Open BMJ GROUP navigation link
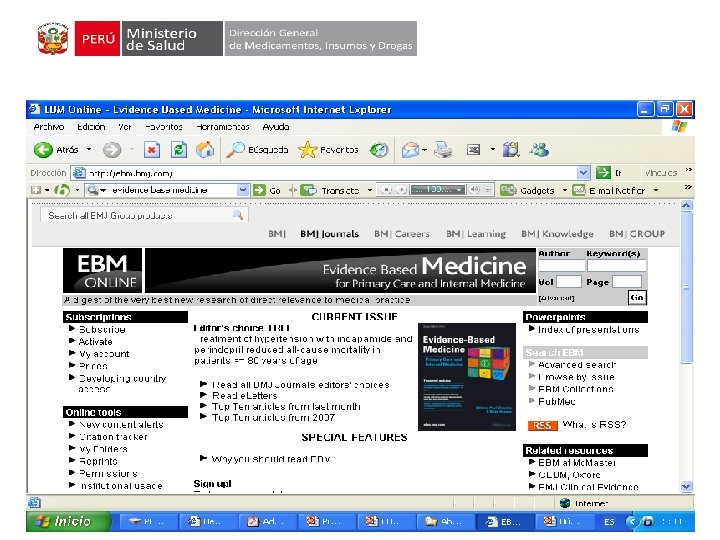 637,234
